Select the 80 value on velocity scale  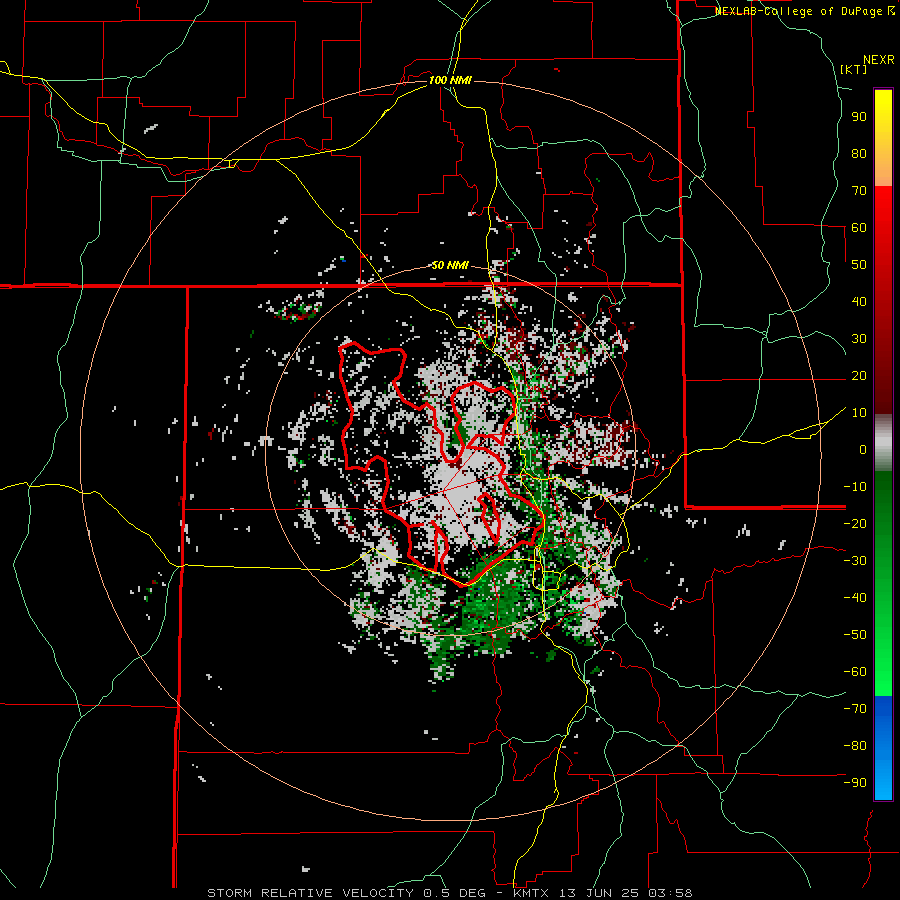(859, 154)
